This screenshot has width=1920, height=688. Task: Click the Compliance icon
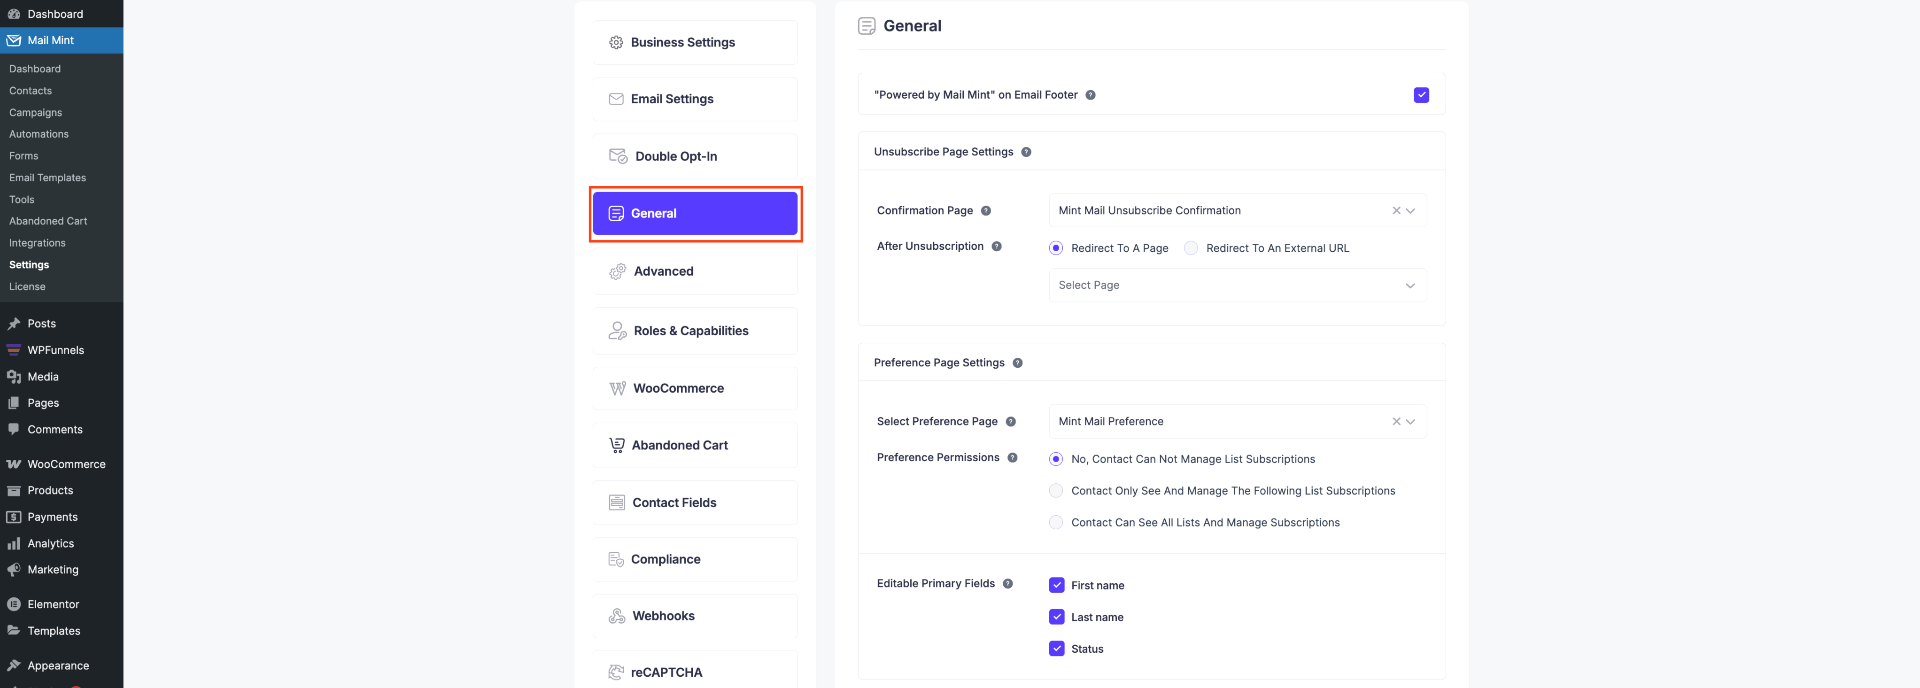pos(616,559)
